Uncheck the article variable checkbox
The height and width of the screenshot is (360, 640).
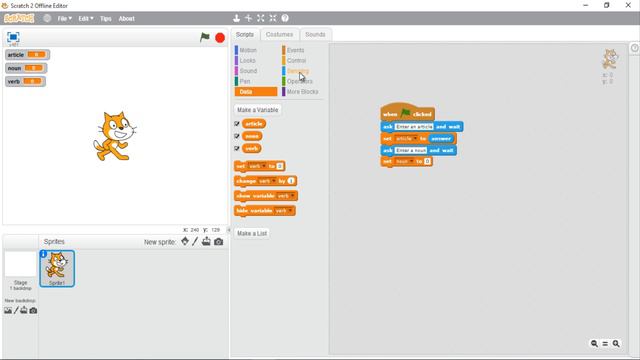coord(237,124)
